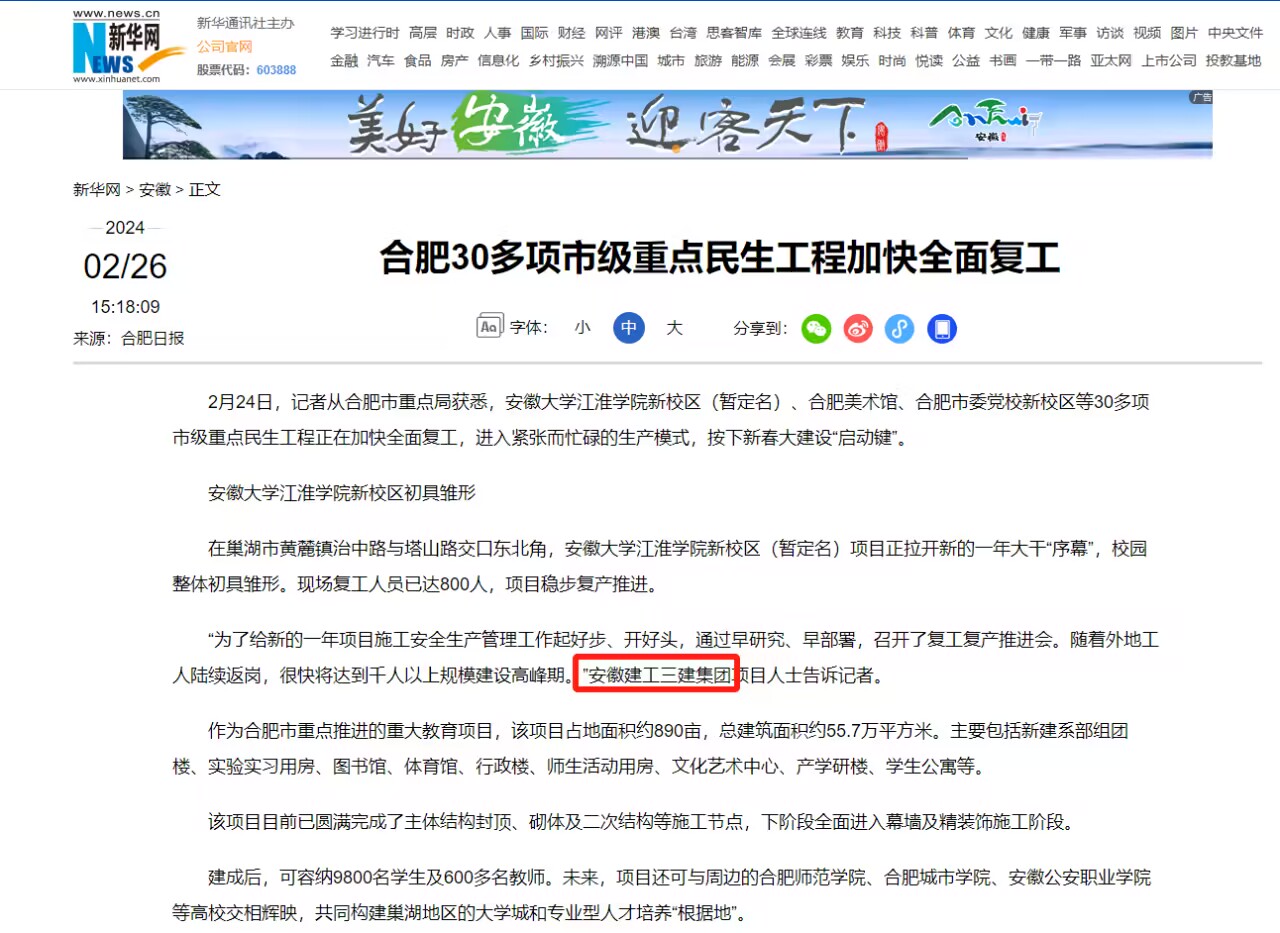This screenshot has width=1280, height=933.
Task: Open the 时政 section in the navigation
Action: 459,32
